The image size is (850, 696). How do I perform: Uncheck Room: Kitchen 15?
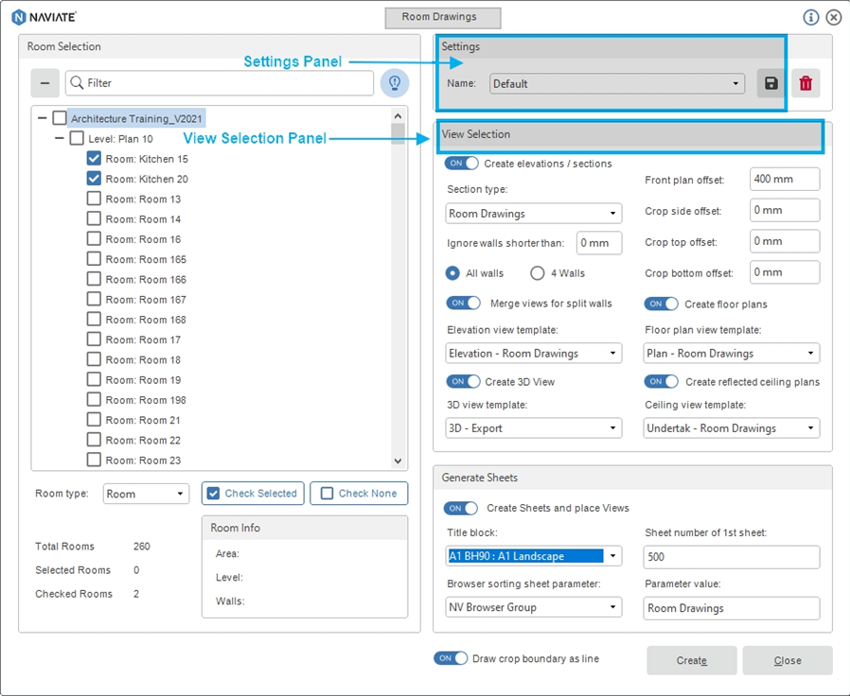pyautogui.click(x=94, y=158)
